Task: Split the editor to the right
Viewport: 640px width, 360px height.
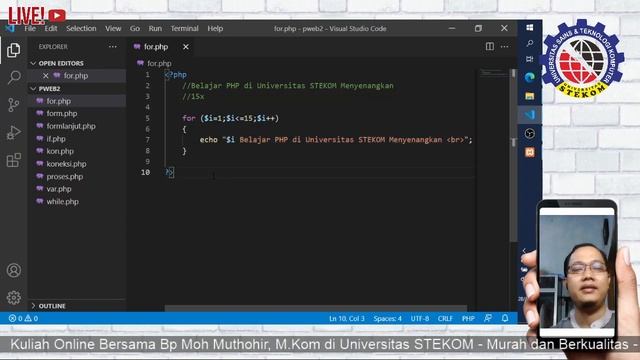Action: click(490, 47)
